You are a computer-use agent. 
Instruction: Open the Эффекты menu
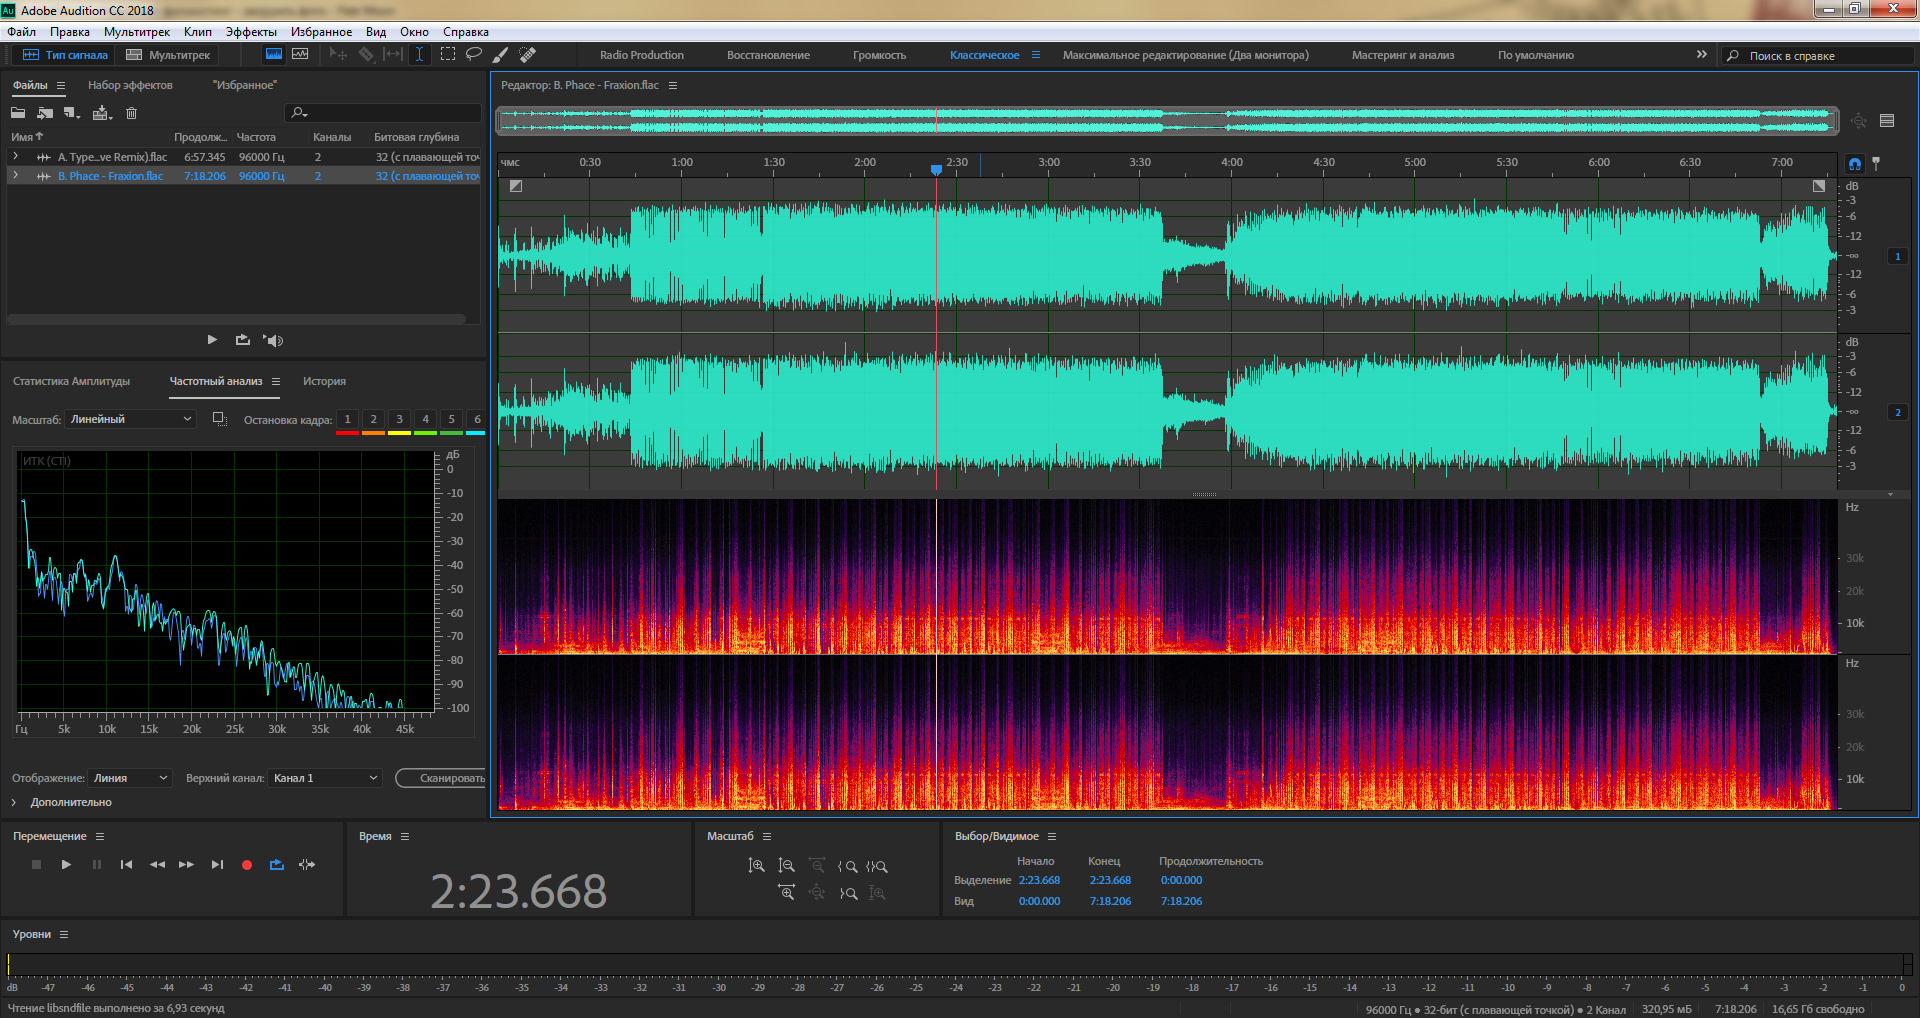click(250, 32)
